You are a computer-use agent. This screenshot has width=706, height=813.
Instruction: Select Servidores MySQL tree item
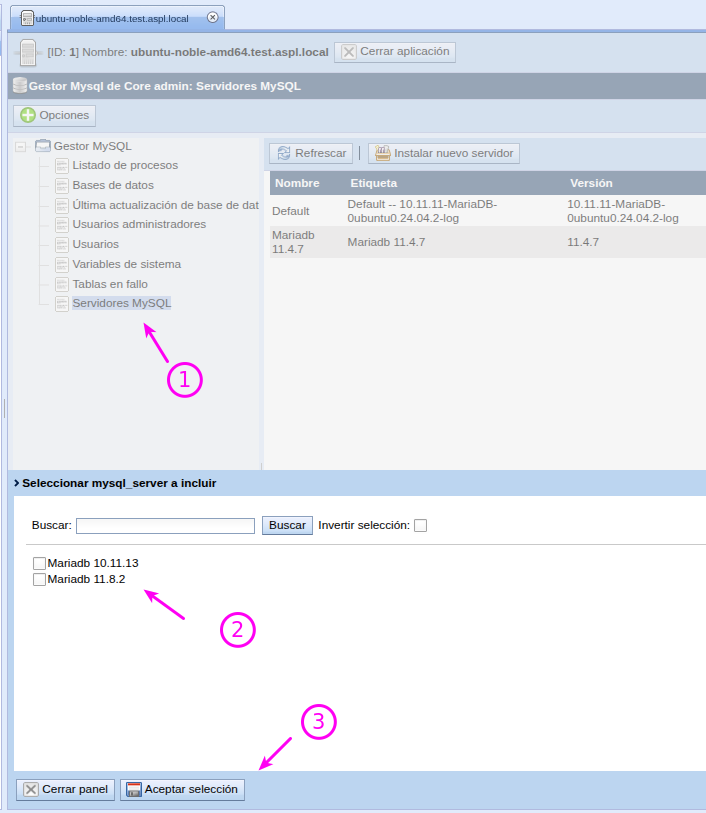122,303
